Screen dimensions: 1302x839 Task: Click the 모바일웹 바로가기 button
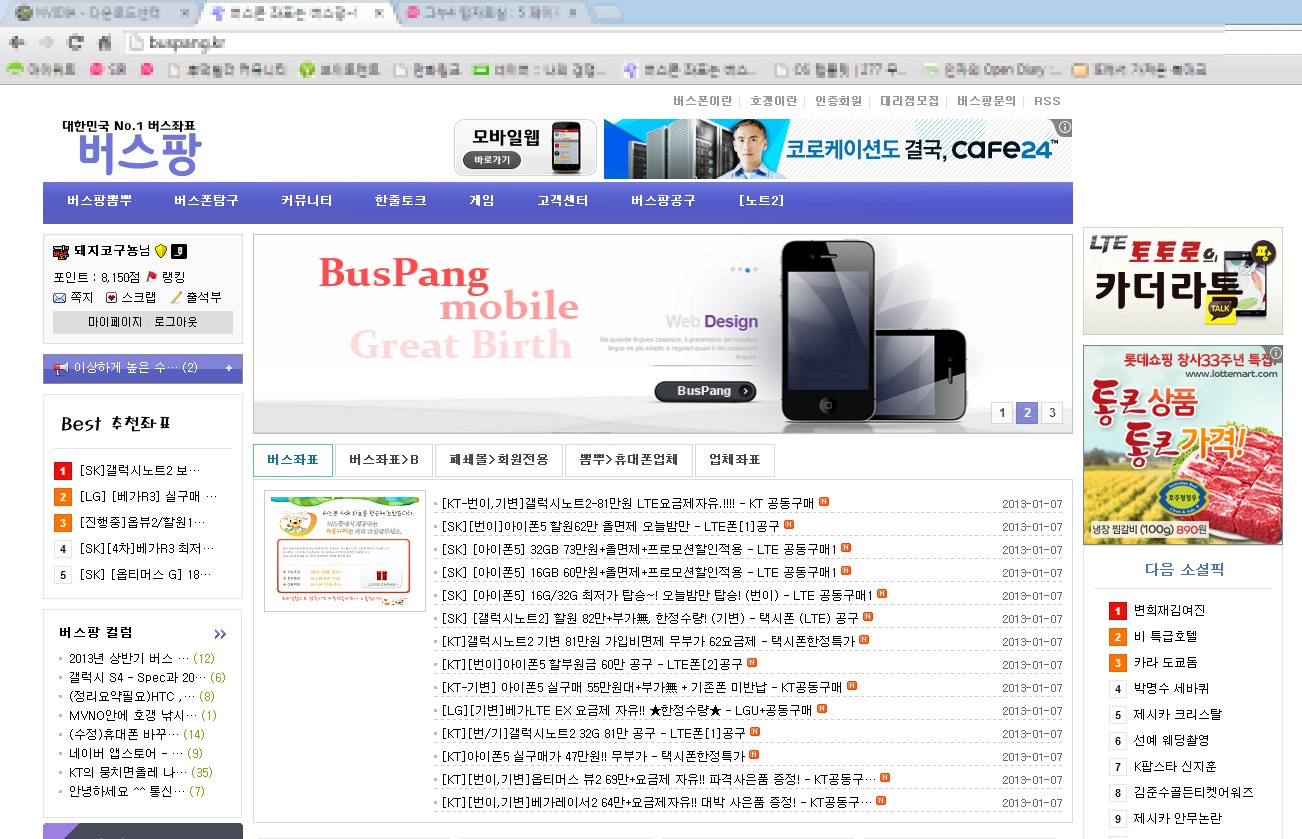[492, 159]
